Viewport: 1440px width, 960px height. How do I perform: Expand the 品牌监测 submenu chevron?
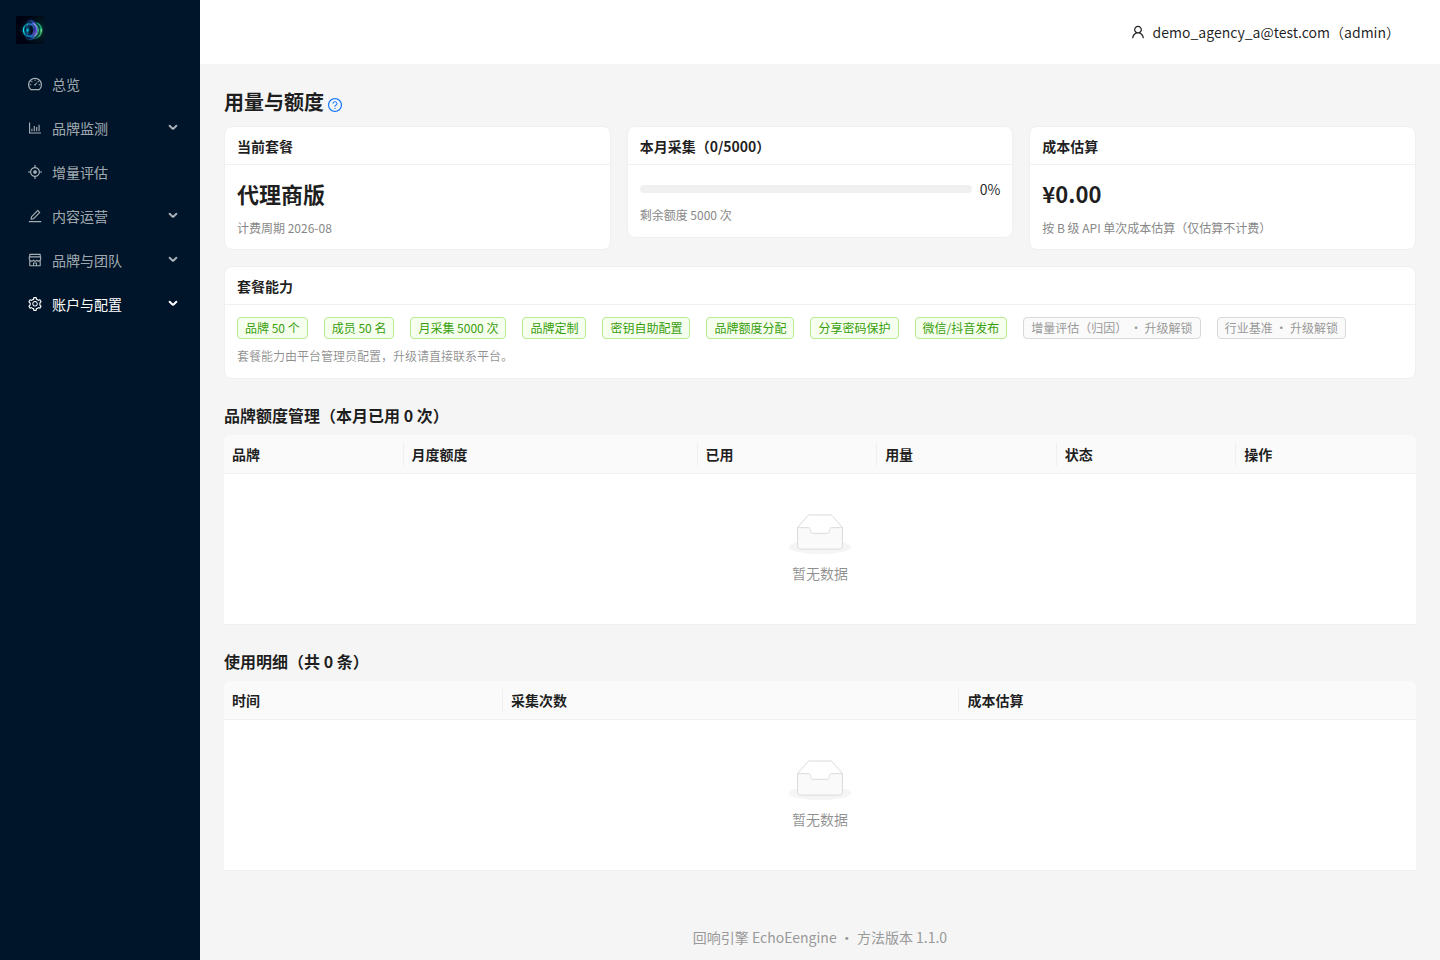coord(173,128)
